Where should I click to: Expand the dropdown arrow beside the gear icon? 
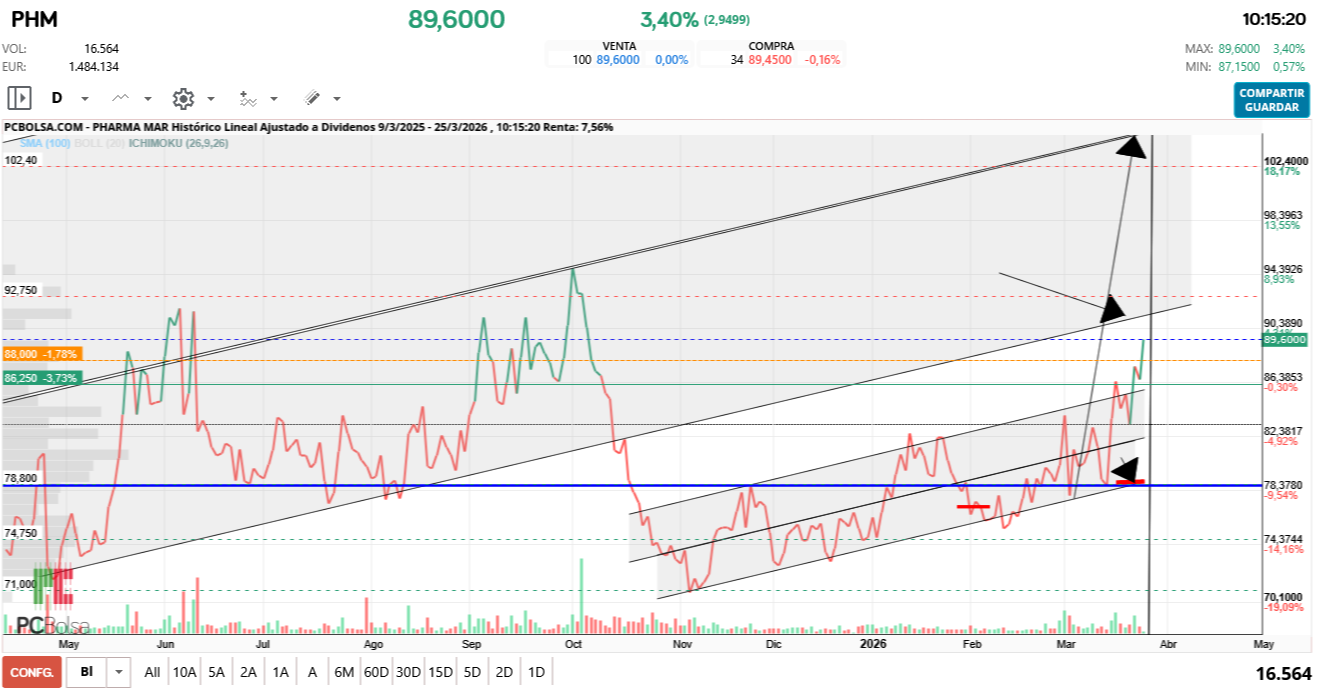pyautogui.click(x=211, y=99)
